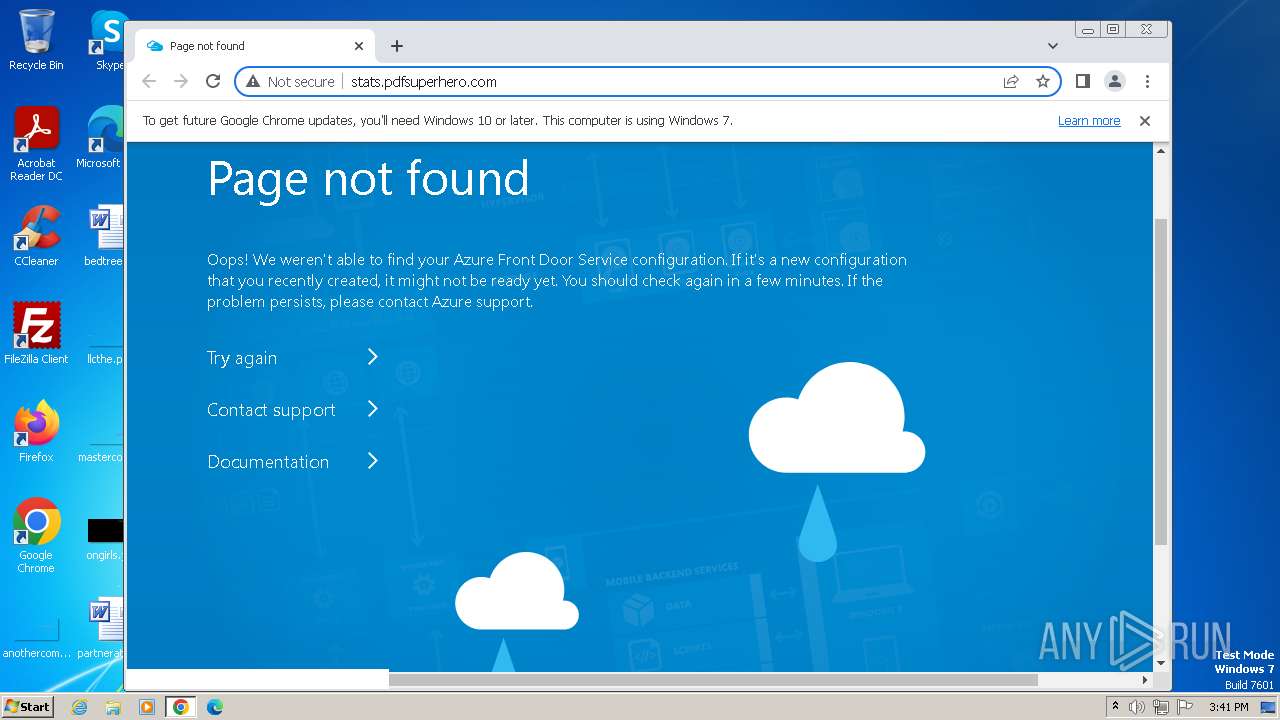The image size is (1280, 720).
Task: Open Firefox desktop shortcut
Action: tap(36, 431)
